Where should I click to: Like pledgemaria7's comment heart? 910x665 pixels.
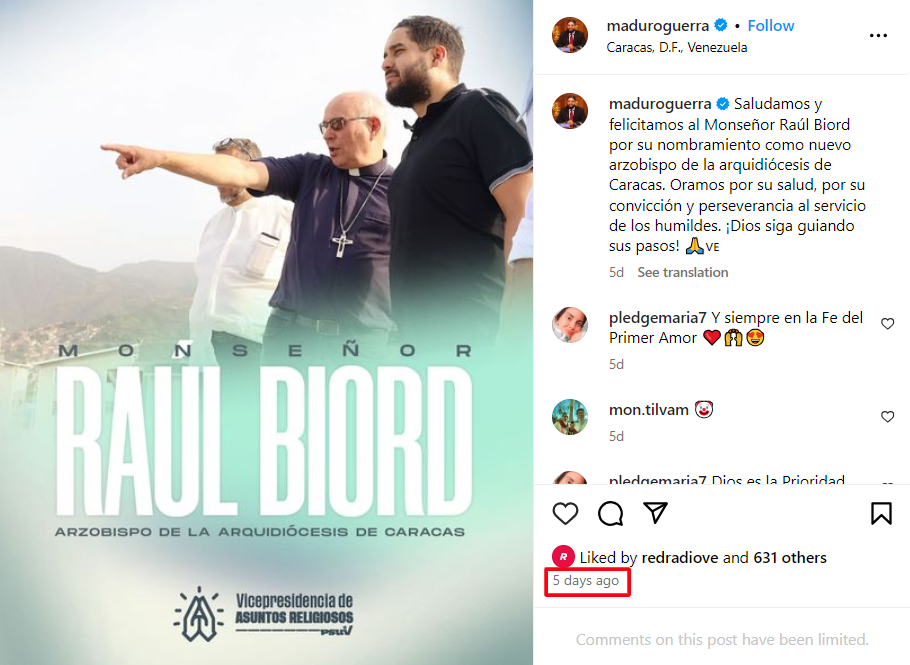887,324
